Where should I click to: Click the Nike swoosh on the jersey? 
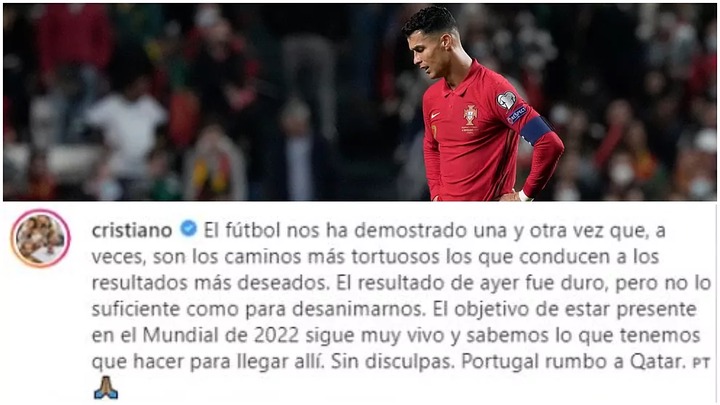pyautogui.click(x=434, y=115)
